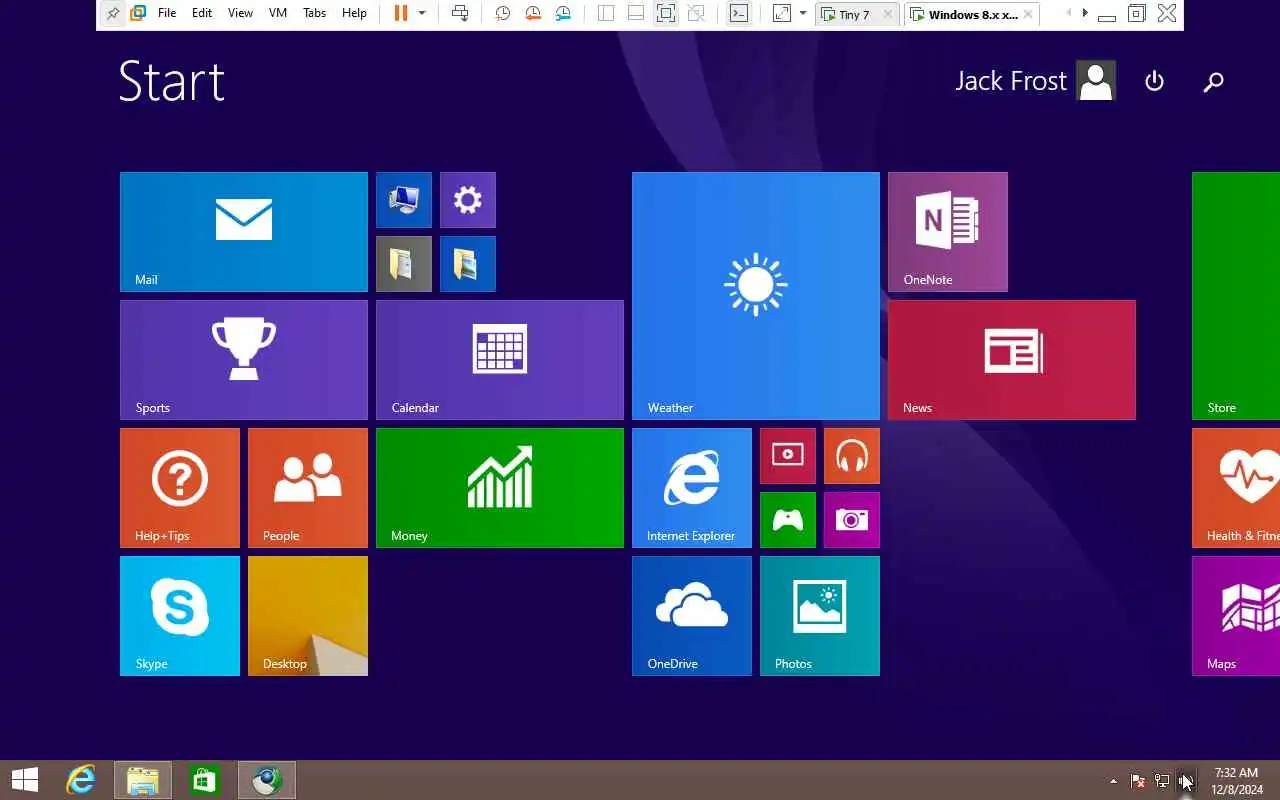Open the Mail tile
Viewport: 1280px width, 800px height.
(x=244, y=232)
